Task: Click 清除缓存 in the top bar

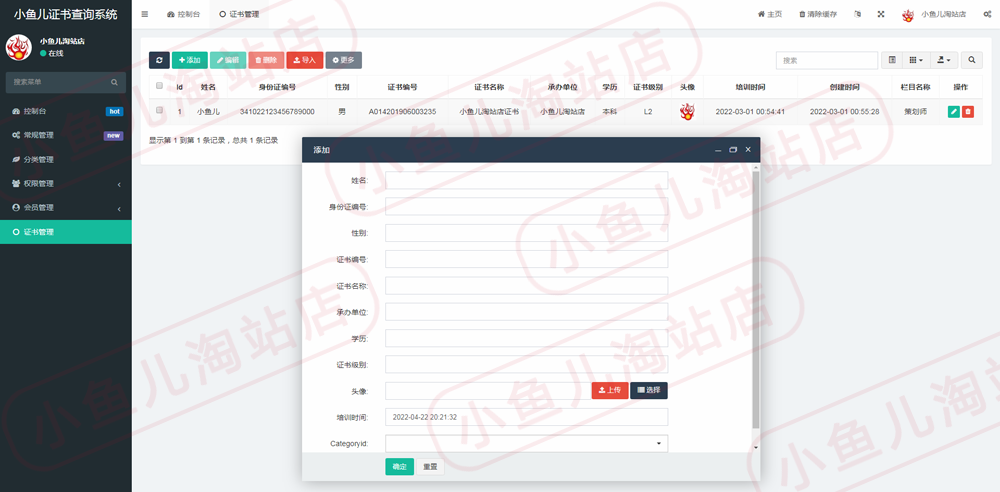Action: click(x=818, y=14)
